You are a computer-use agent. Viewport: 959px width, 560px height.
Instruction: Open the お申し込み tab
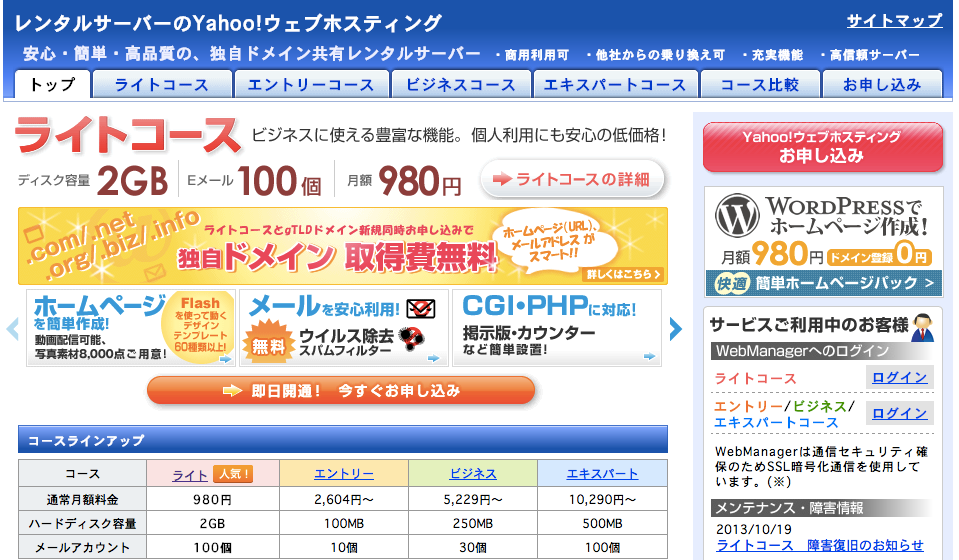882,84
